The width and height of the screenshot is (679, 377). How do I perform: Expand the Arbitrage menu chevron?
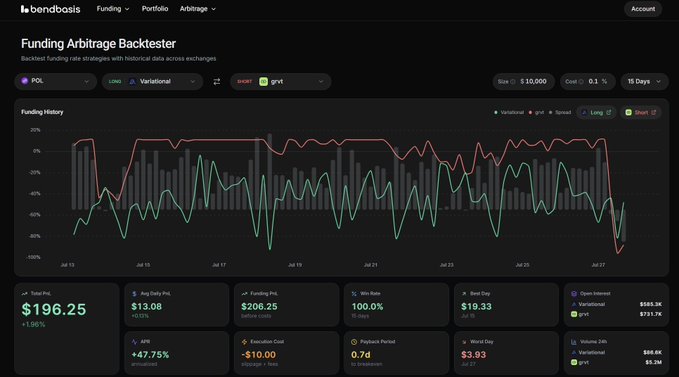coord(213,9)
